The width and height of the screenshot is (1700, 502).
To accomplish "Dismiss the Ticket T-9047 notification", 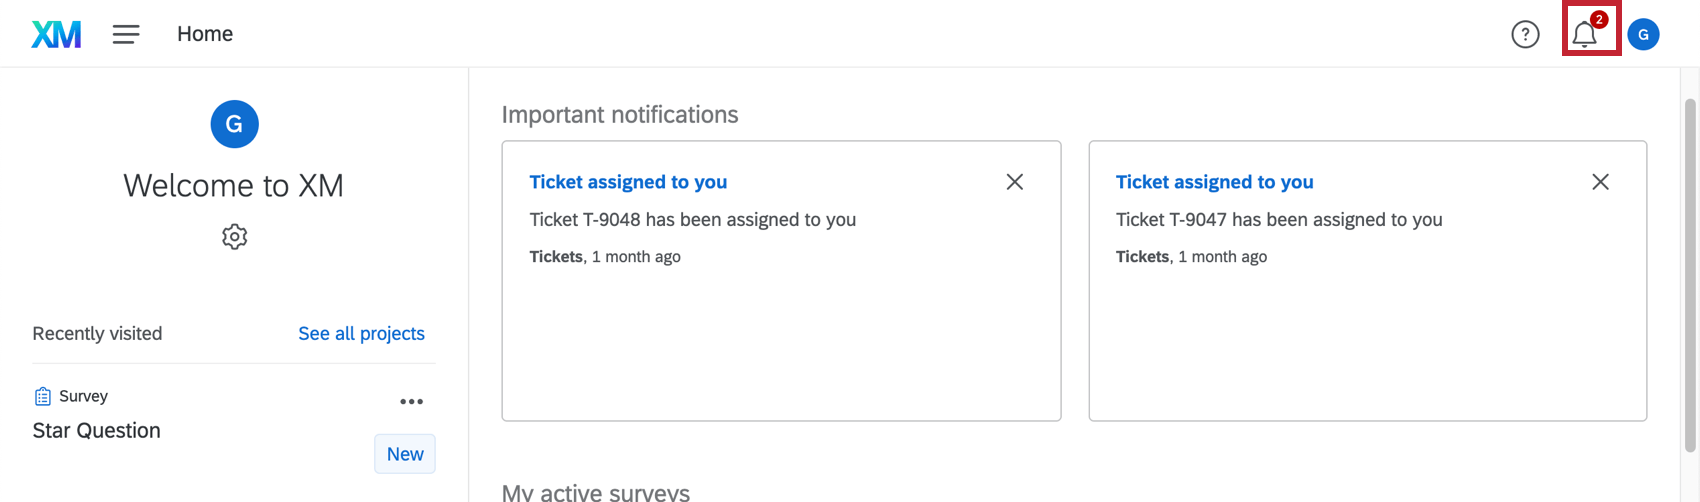I will click(x=1600, y=182).
